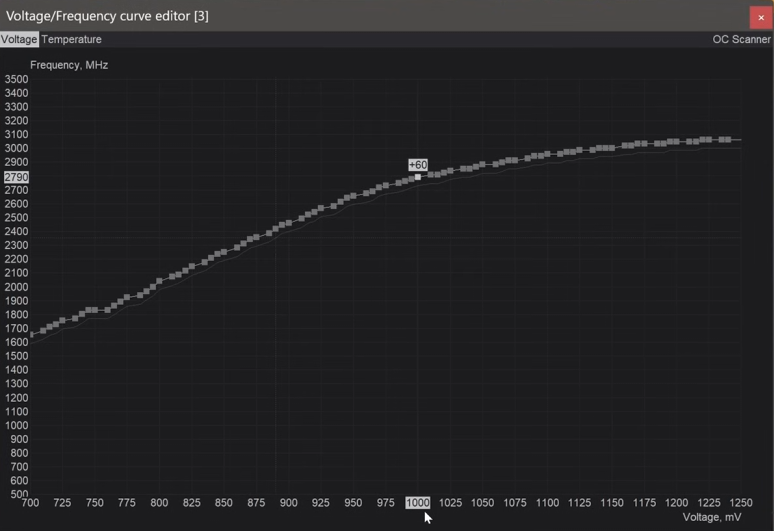Close the curve editor window
The width and height of the screenshot is (774, 531).
761,17
